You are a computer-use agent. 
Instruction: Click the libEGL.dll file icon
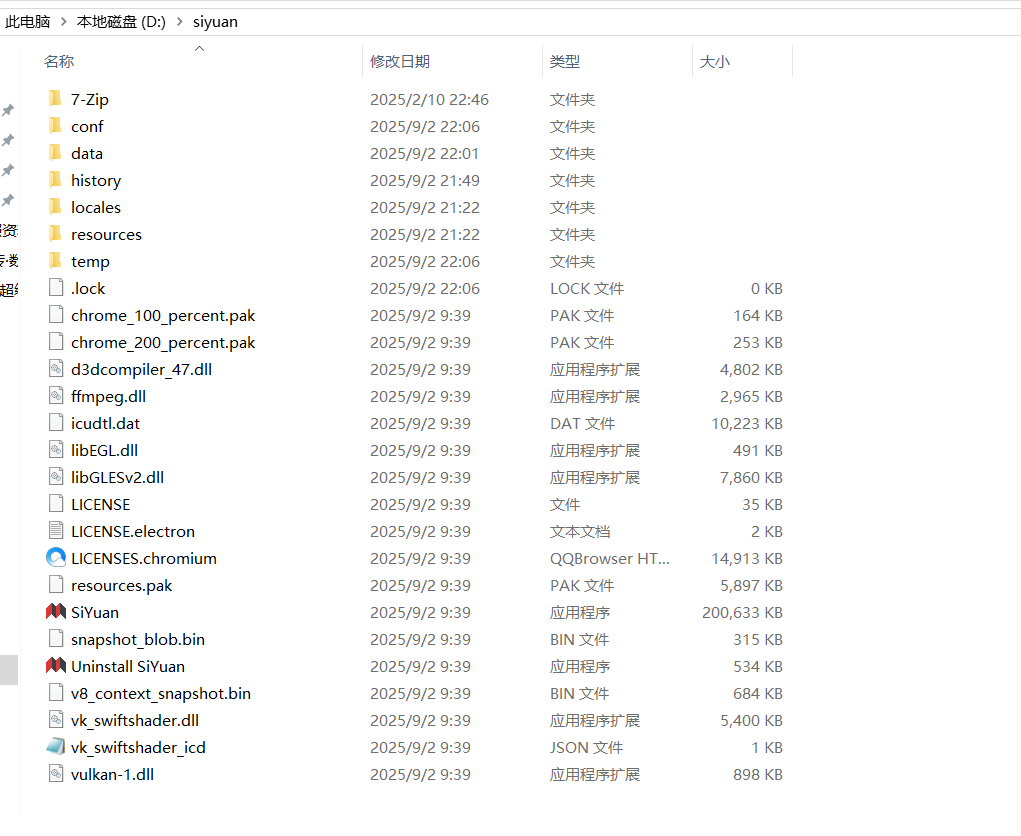[x=56, y=450]
